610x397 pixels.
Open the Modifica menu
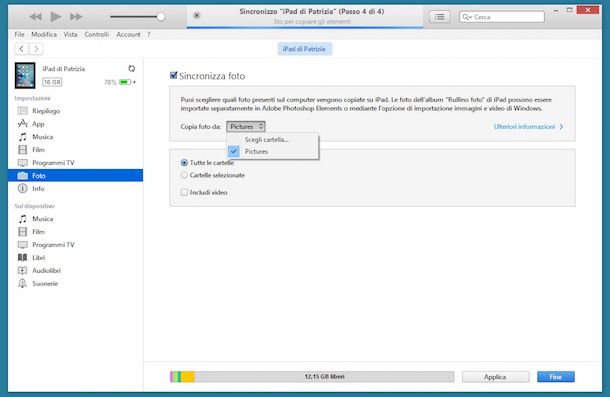click(44, 35)
